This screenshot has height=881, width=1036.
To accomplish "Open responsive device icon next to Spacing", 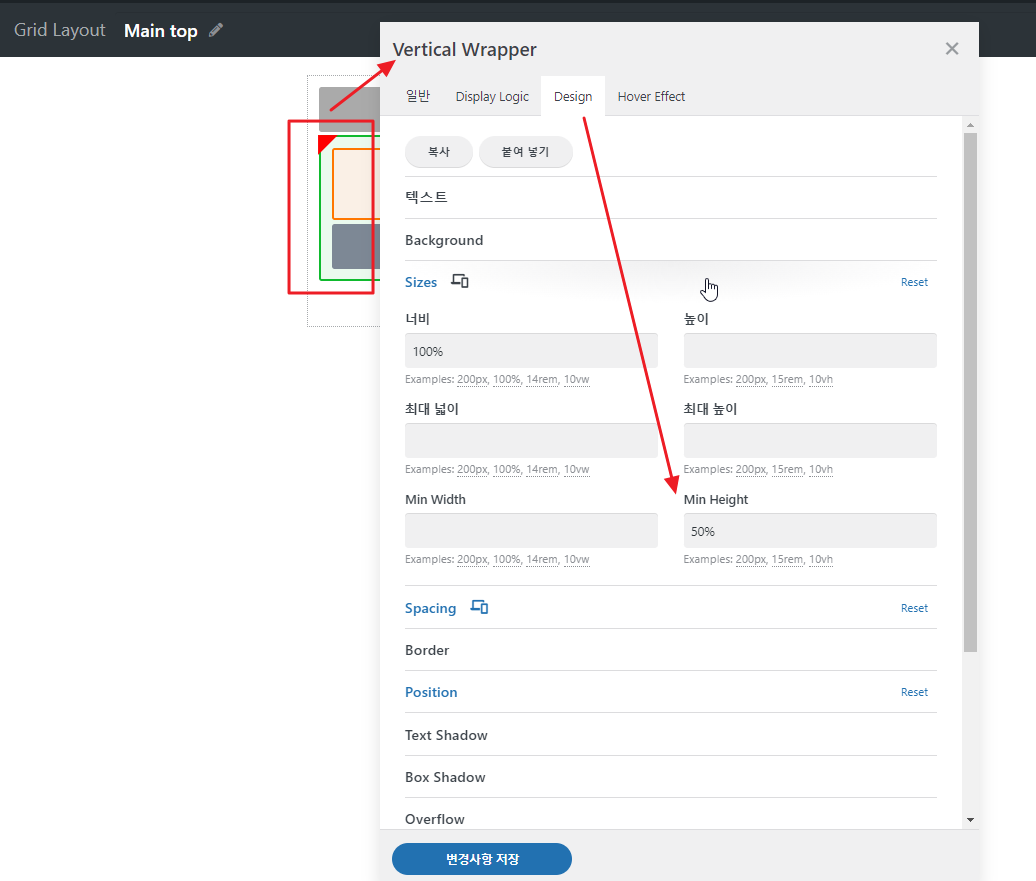I will click(x=479, y=607).
